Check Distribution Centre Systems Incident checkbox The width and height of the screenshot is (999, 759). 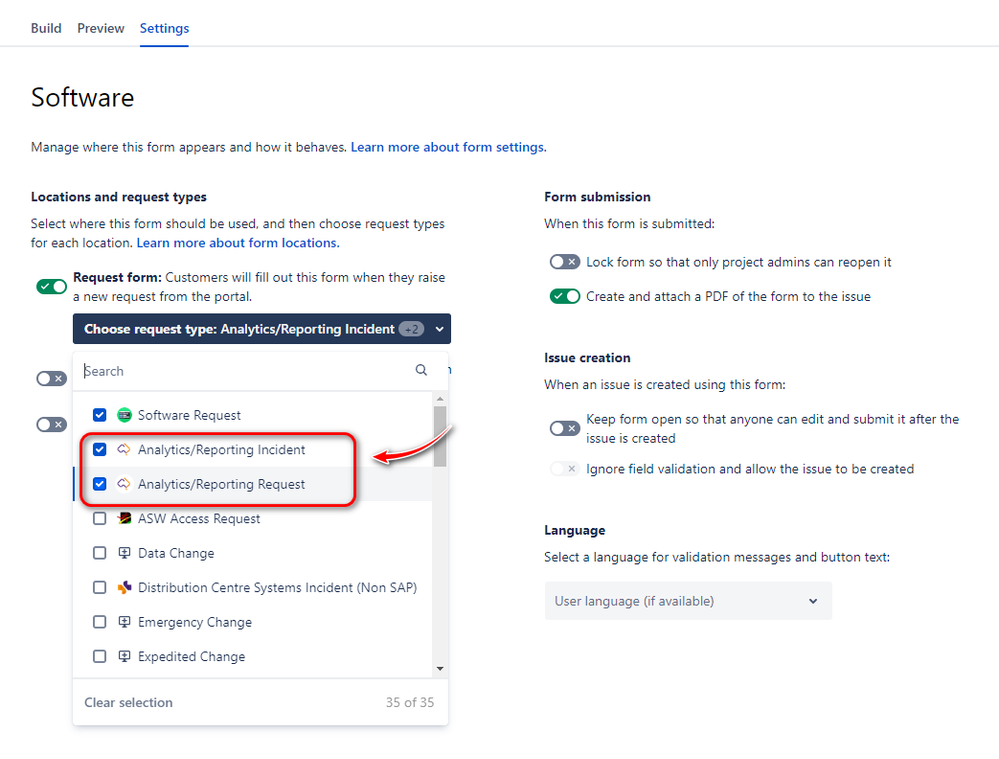(99, 587)
